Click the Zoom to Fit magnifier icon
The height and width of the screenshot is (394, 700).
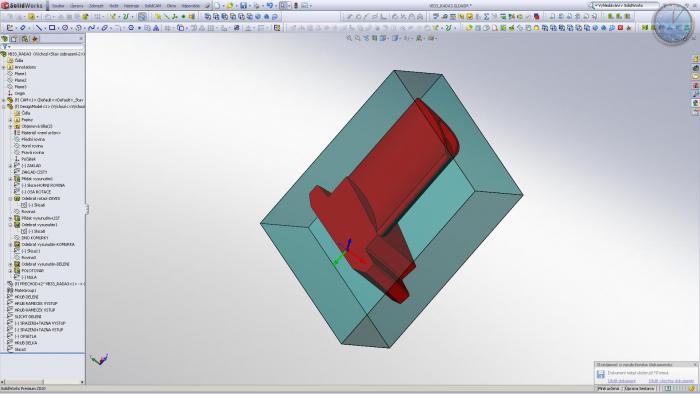click(349, 38)
